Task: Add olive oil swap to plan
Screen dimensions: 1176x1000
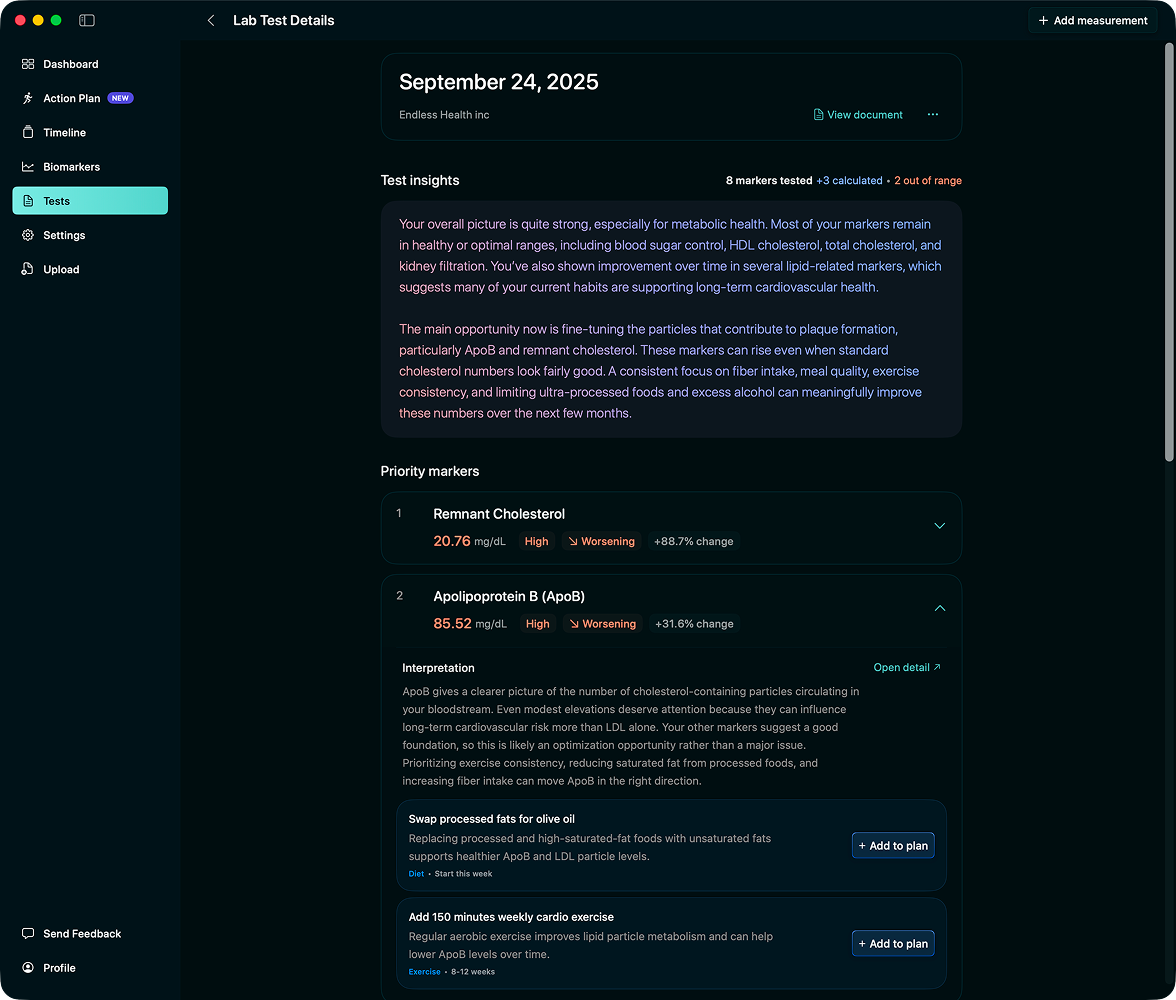Action: point(892,845)
